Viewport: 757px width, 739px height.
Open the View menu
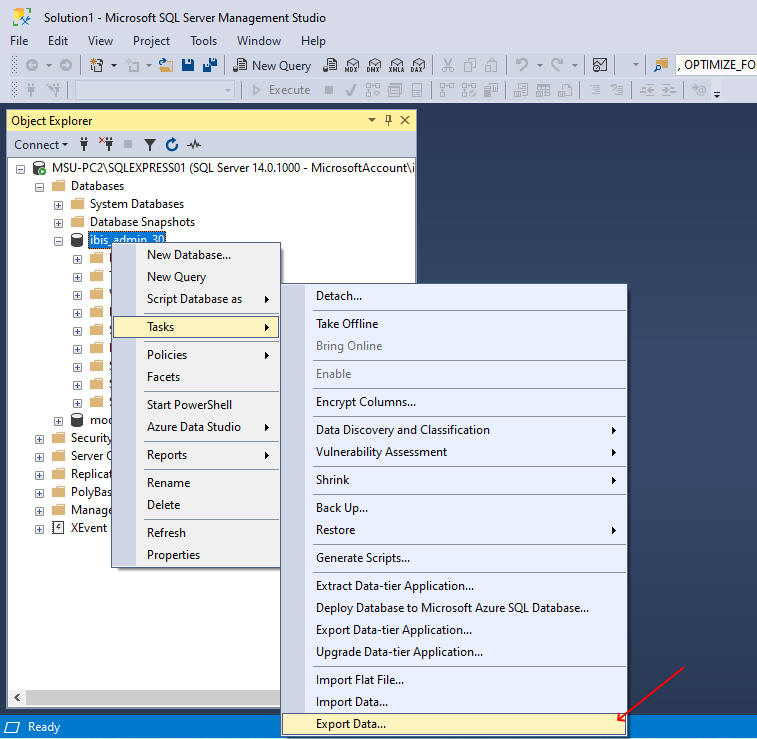[100, 41]
